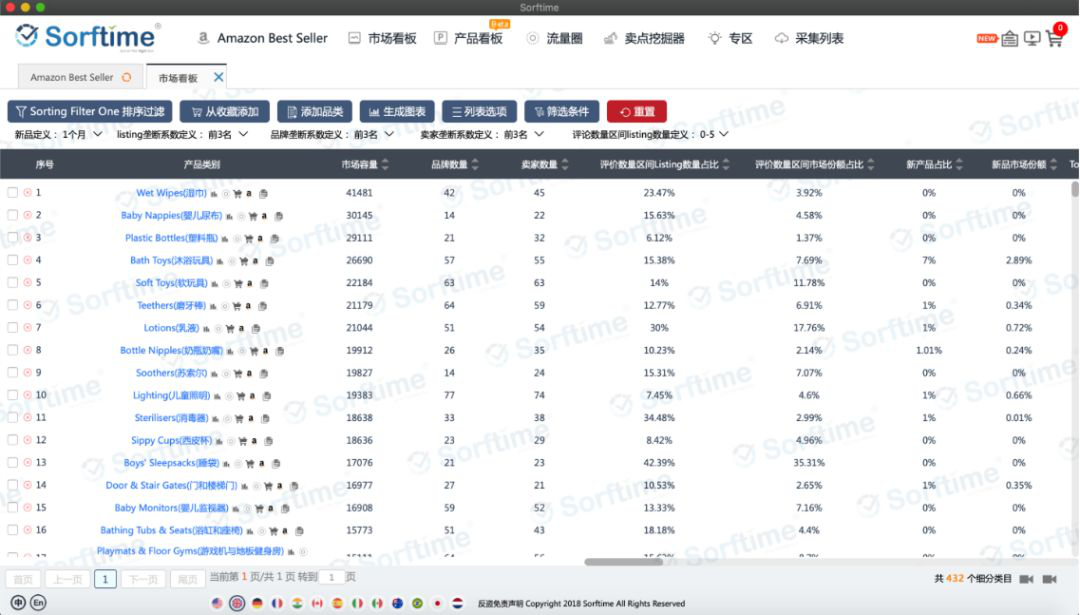Click 列表选项 button

click(479, 112)
